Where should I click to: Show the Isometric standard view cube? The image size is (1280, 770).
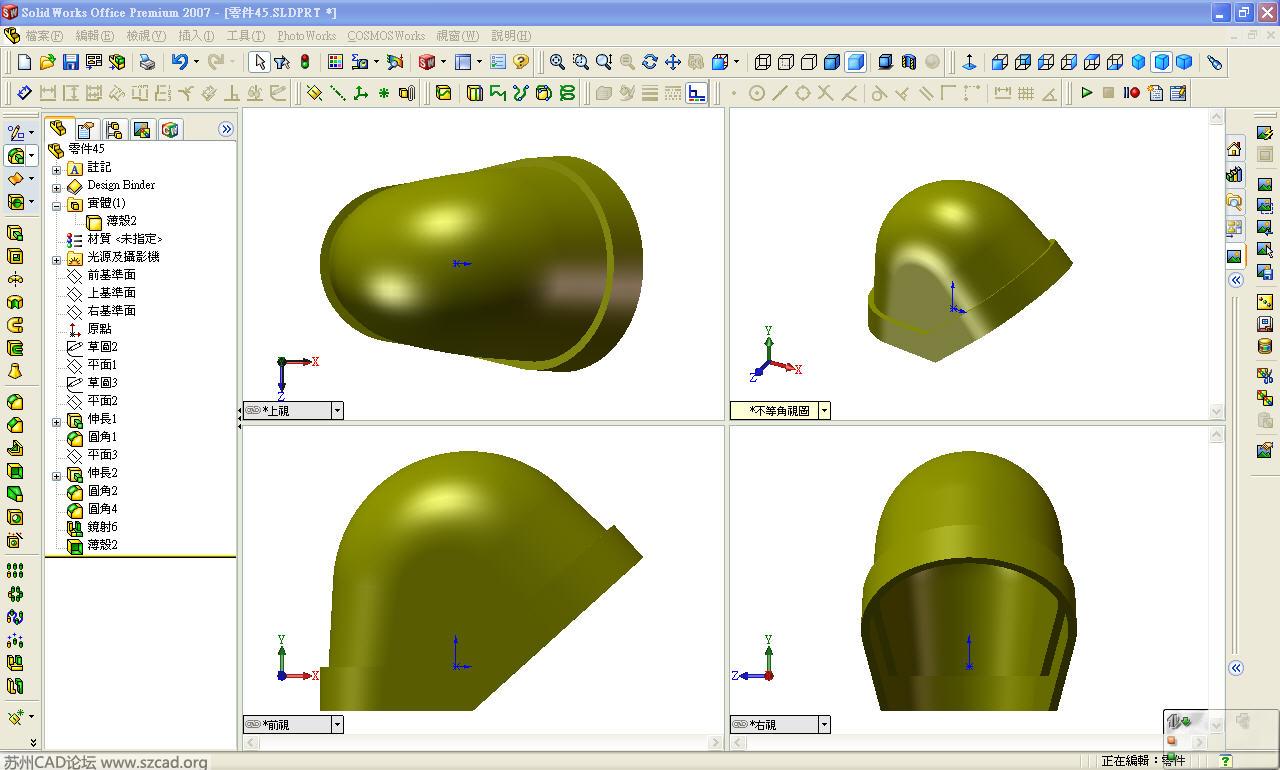(x=1138, y=62)
